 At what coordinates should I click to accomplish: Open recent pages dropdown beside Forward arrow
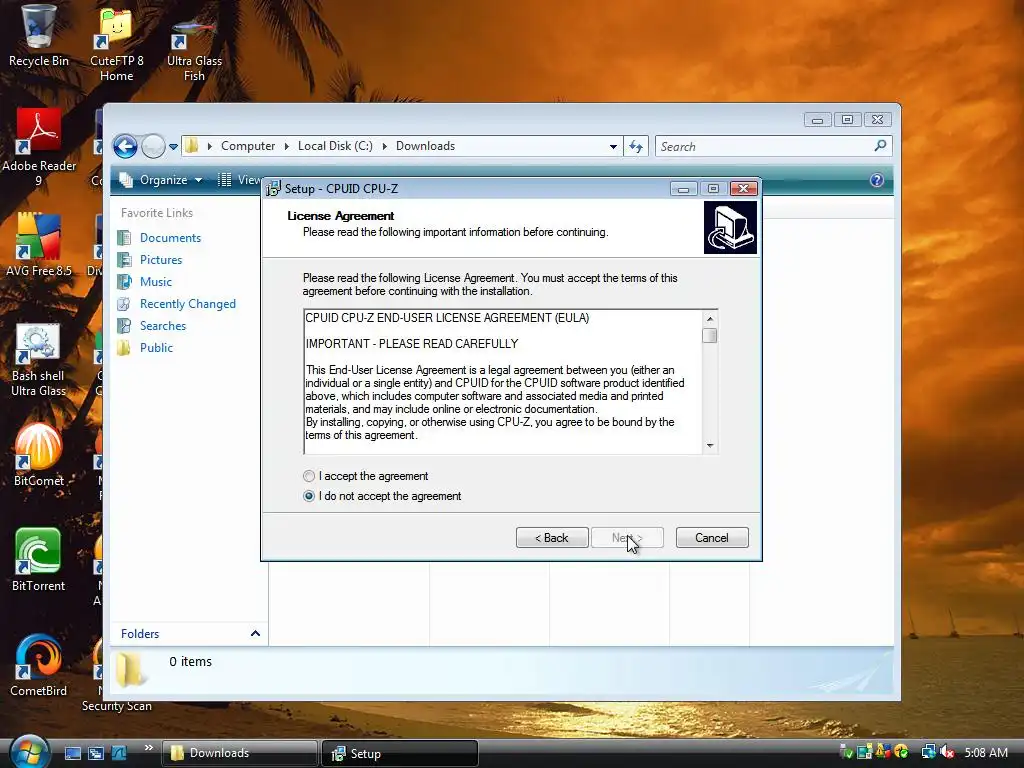point(173,147)
